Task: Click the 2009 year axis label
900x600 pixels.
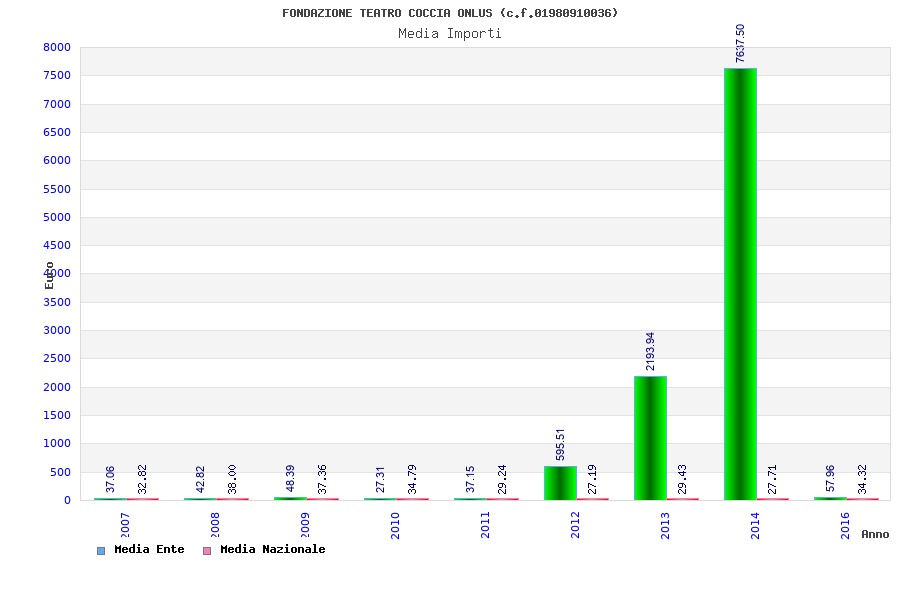Action: pyautogui.click(x=305, y=525)
